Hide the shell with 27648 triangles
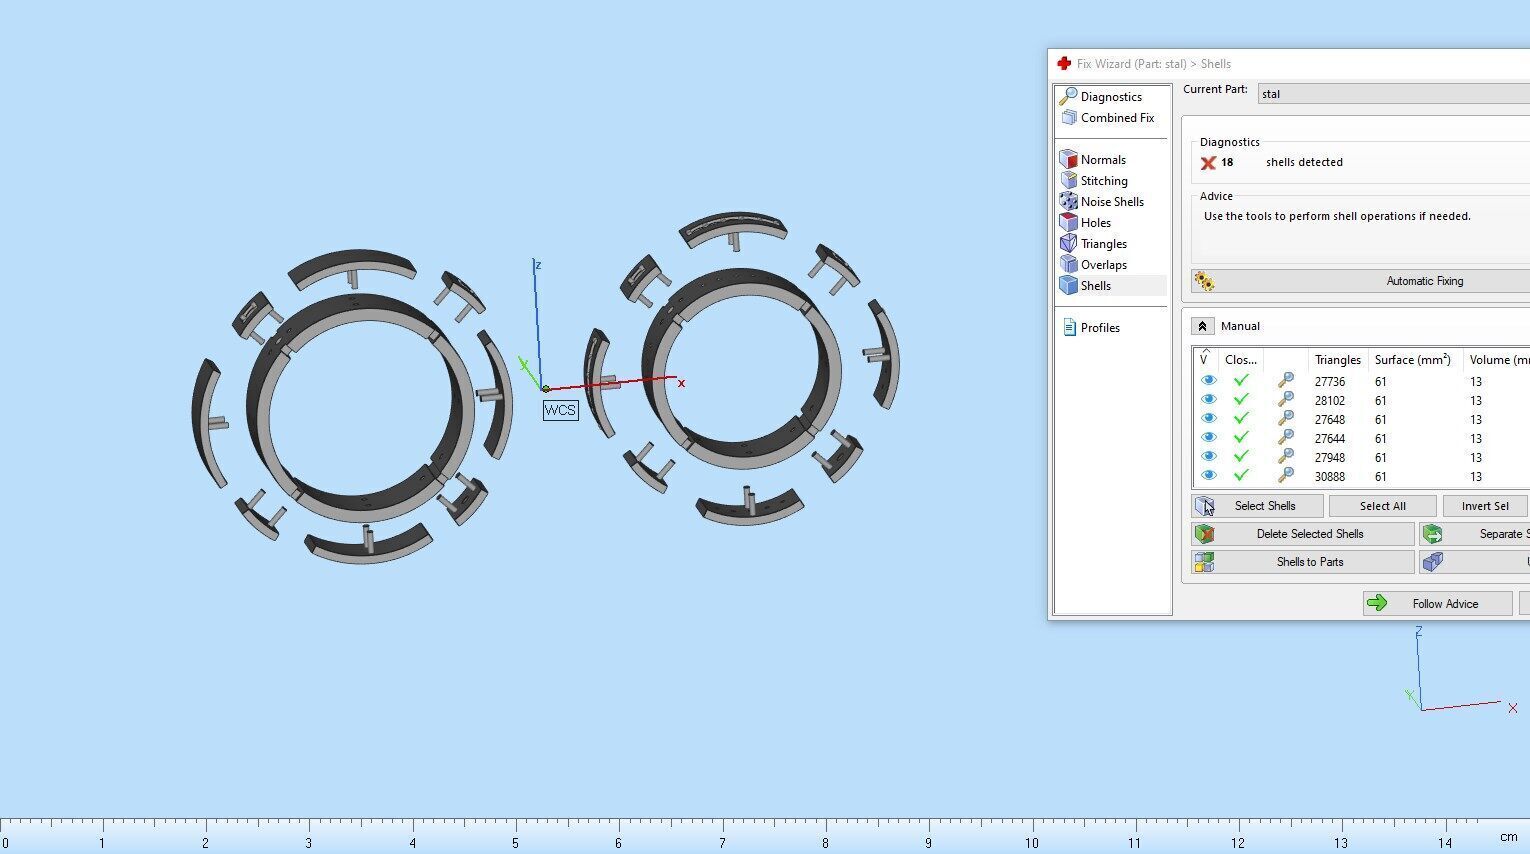Viewport: 1530px width, 854px height. click(1208, 419)
